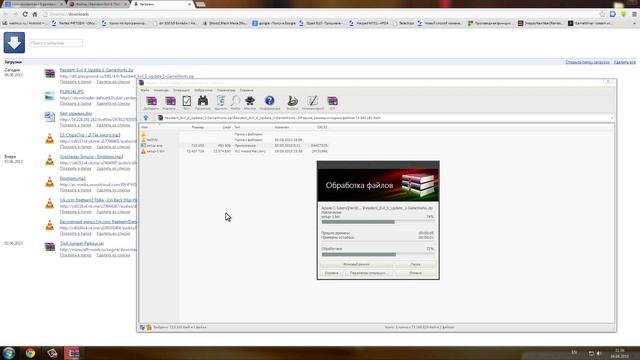Screen dimensions: 640x360
Task: Sort by the CRC32 column header
Action: [x=322, y=127]
